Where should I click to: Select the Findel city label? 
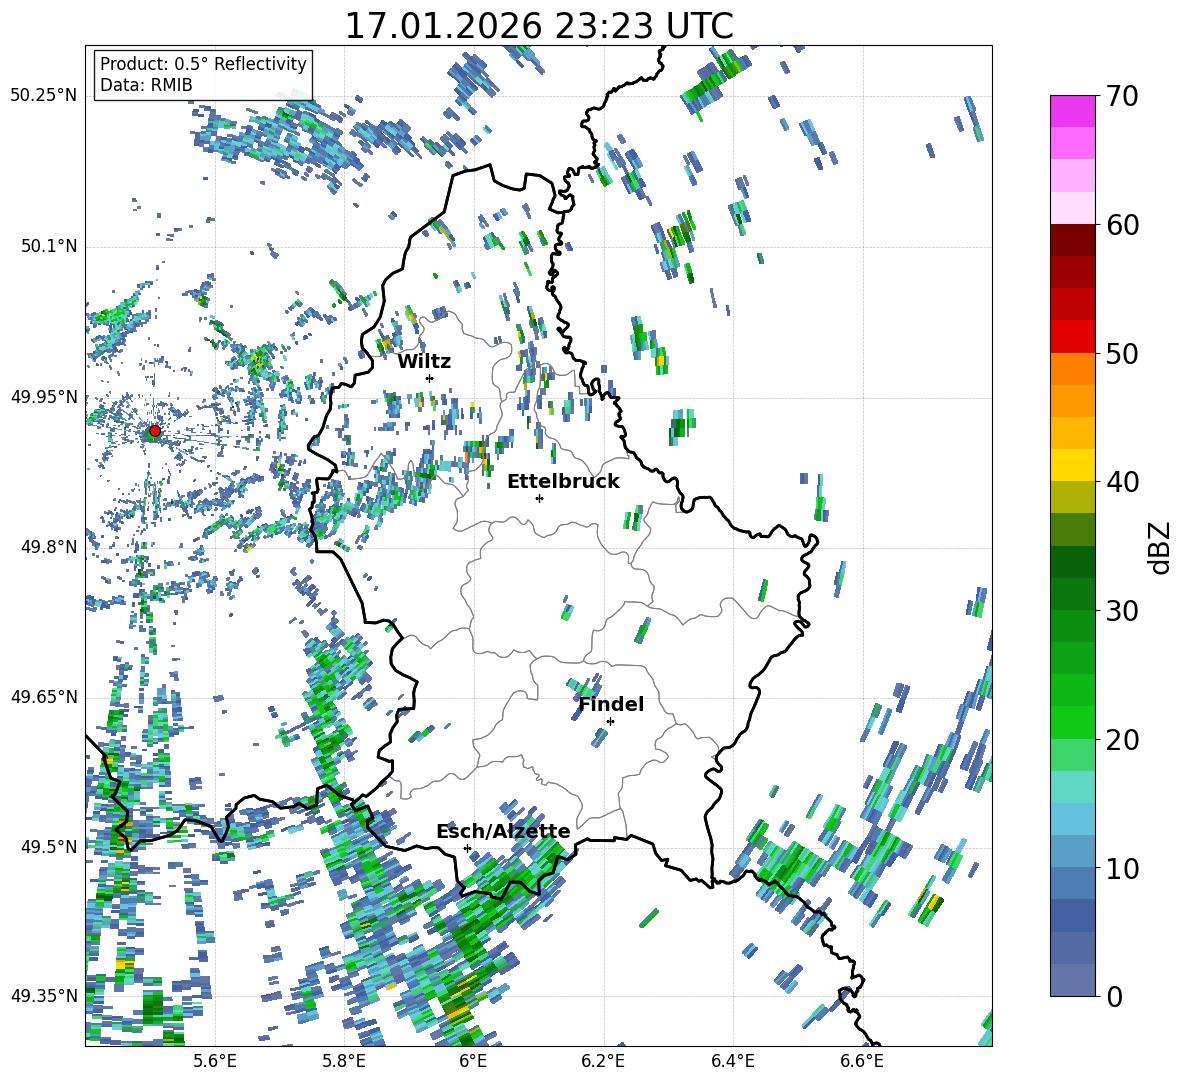(x=611, y=704)
